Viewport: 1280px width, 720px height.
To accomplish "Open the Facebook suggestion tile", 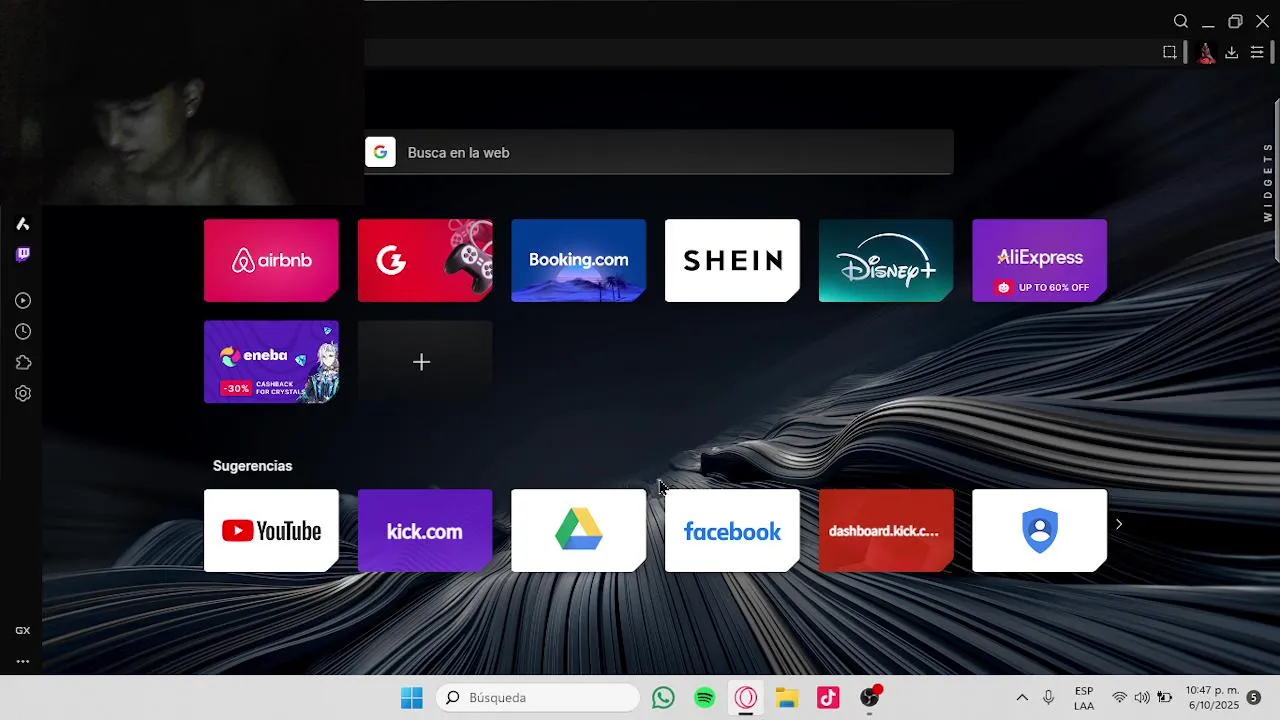I will [x=732, y=530].
